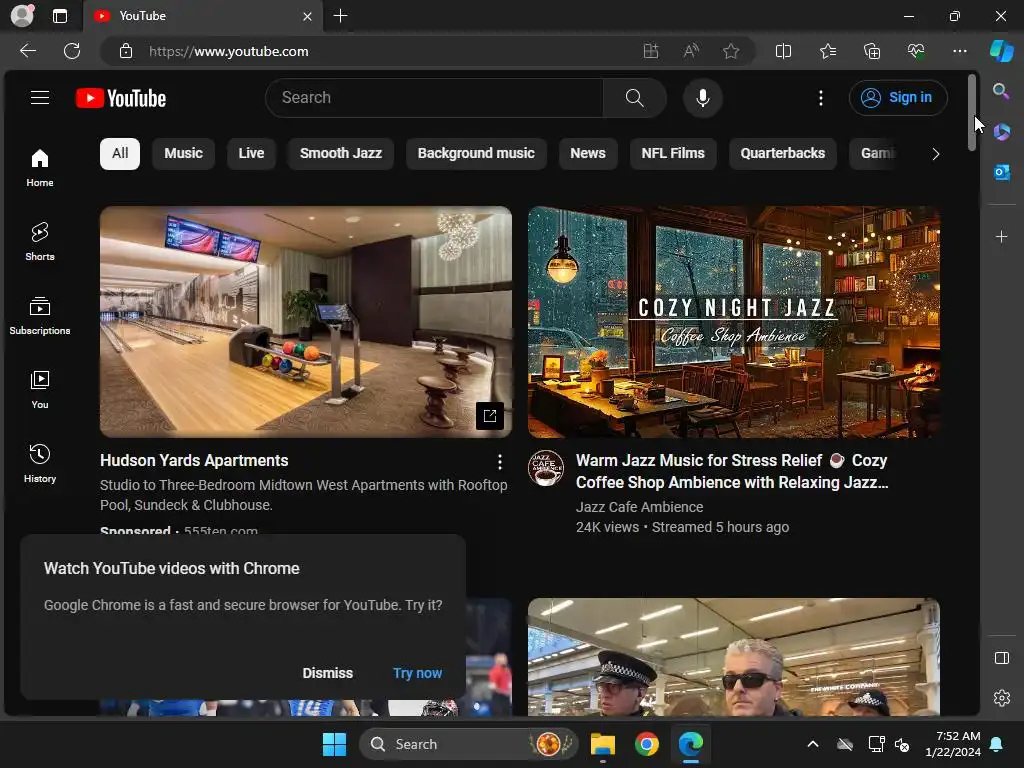Click the app available icon in address bar
The image size is (1024, 768).
[651, 51]
